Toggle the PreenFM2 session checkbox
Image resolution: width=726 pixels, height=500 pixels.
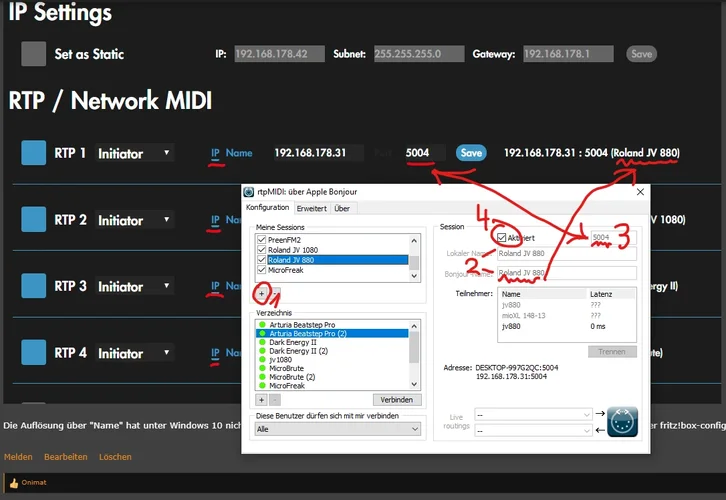[x=262, y=240]
